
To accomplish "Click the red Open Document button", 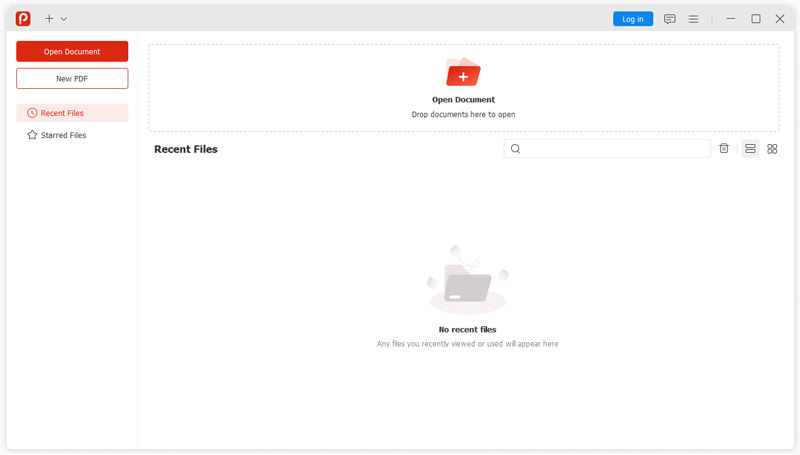I will 72,52.
